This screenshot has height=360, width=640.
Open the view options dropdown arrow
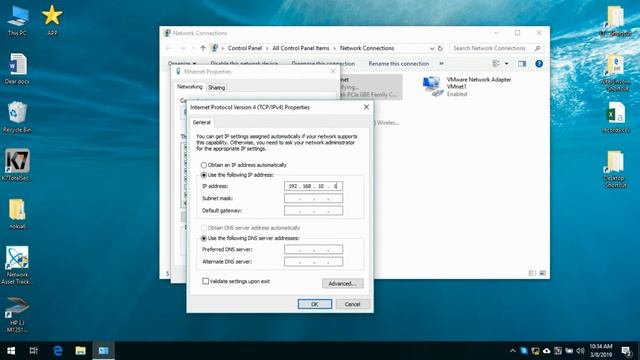tap(507, 64)
